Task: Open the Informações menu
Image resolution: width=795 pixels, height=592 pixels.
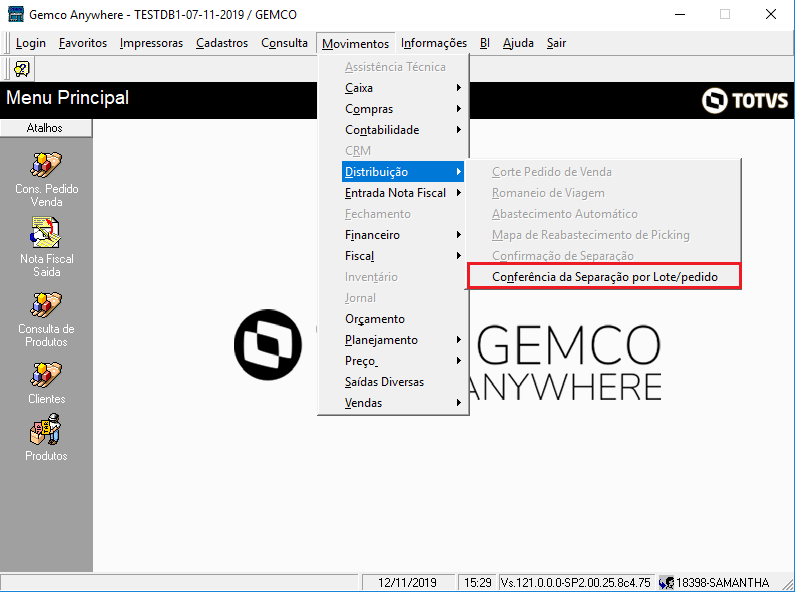Action: click(434, 43)
